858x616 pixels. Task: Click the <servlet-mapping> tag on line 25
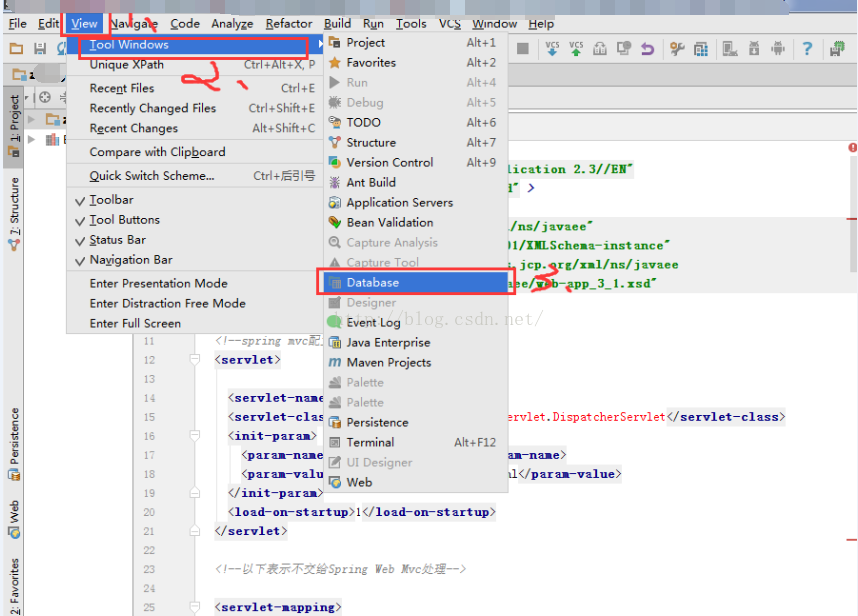(x=278, y=607)
